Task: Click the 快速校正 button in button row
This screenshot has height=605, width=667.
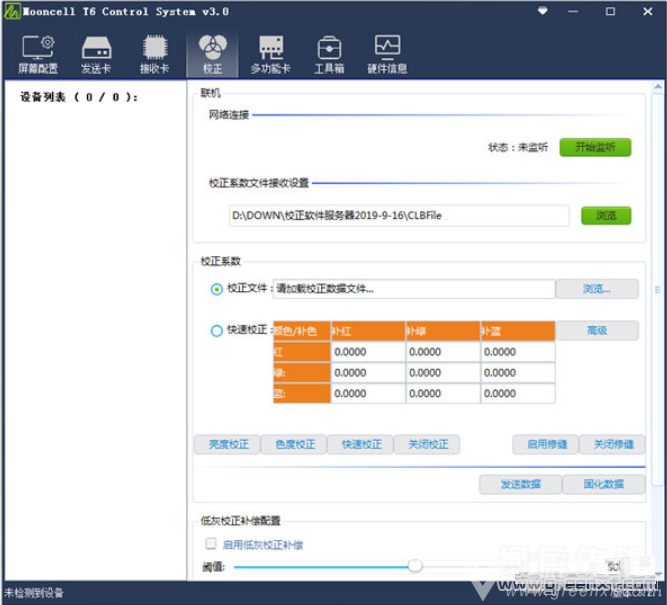Action: pos(361,445)
